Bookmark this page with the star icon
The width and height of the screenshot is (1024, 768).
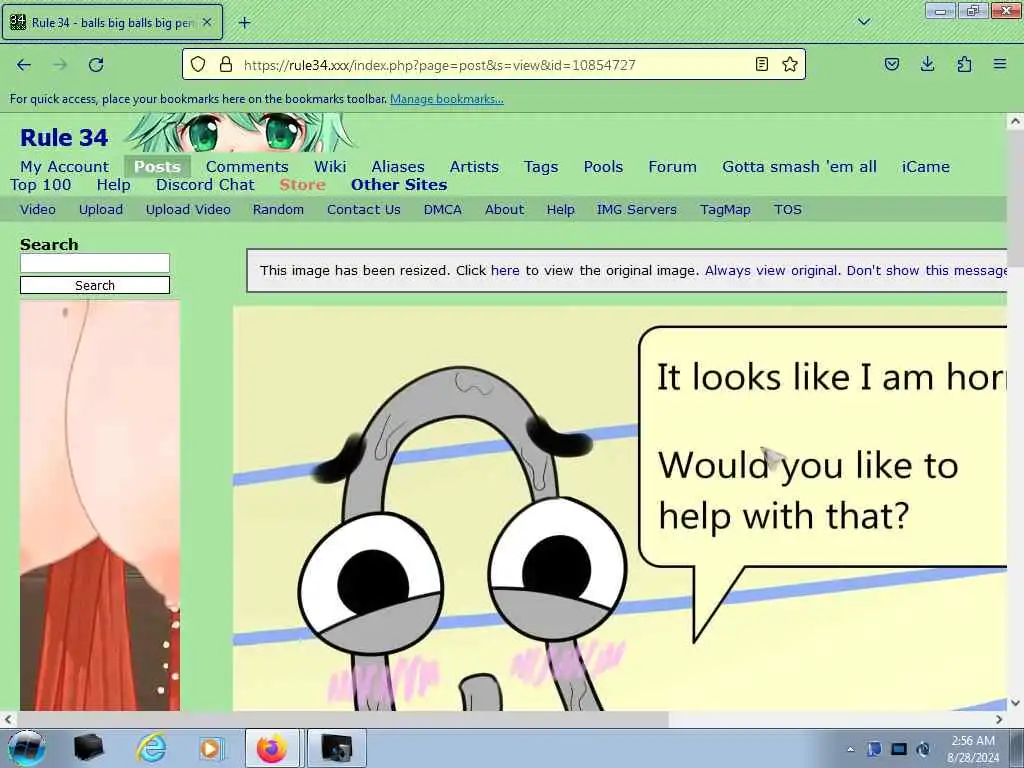coord(790,64)
